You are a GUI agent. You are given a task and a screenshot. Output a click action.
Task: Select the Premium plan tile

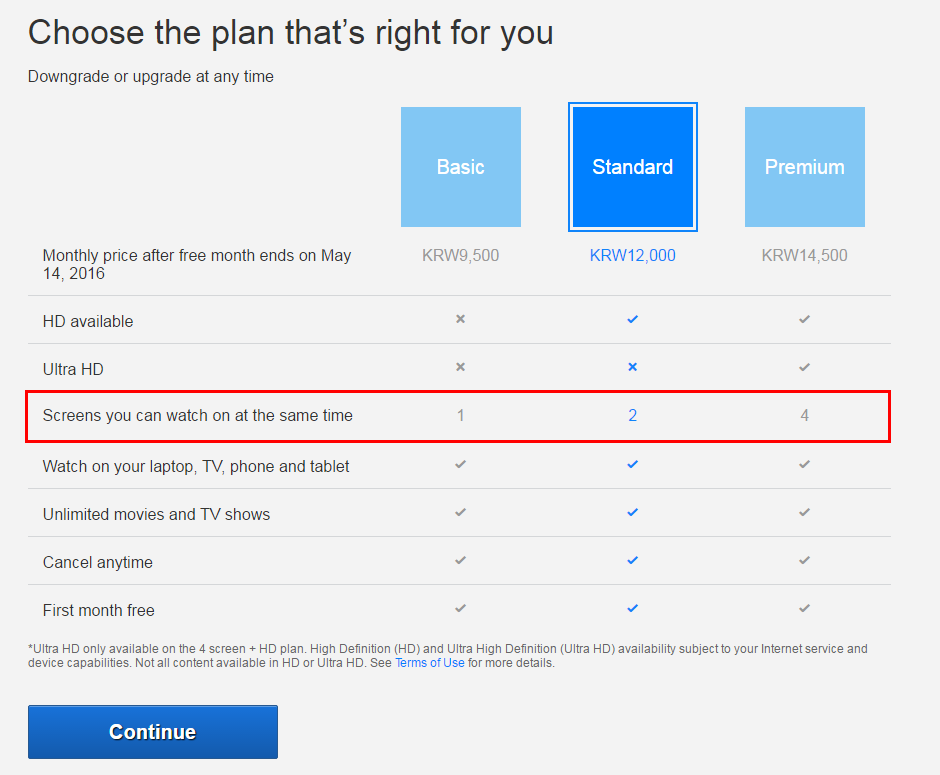click(804, 167)
